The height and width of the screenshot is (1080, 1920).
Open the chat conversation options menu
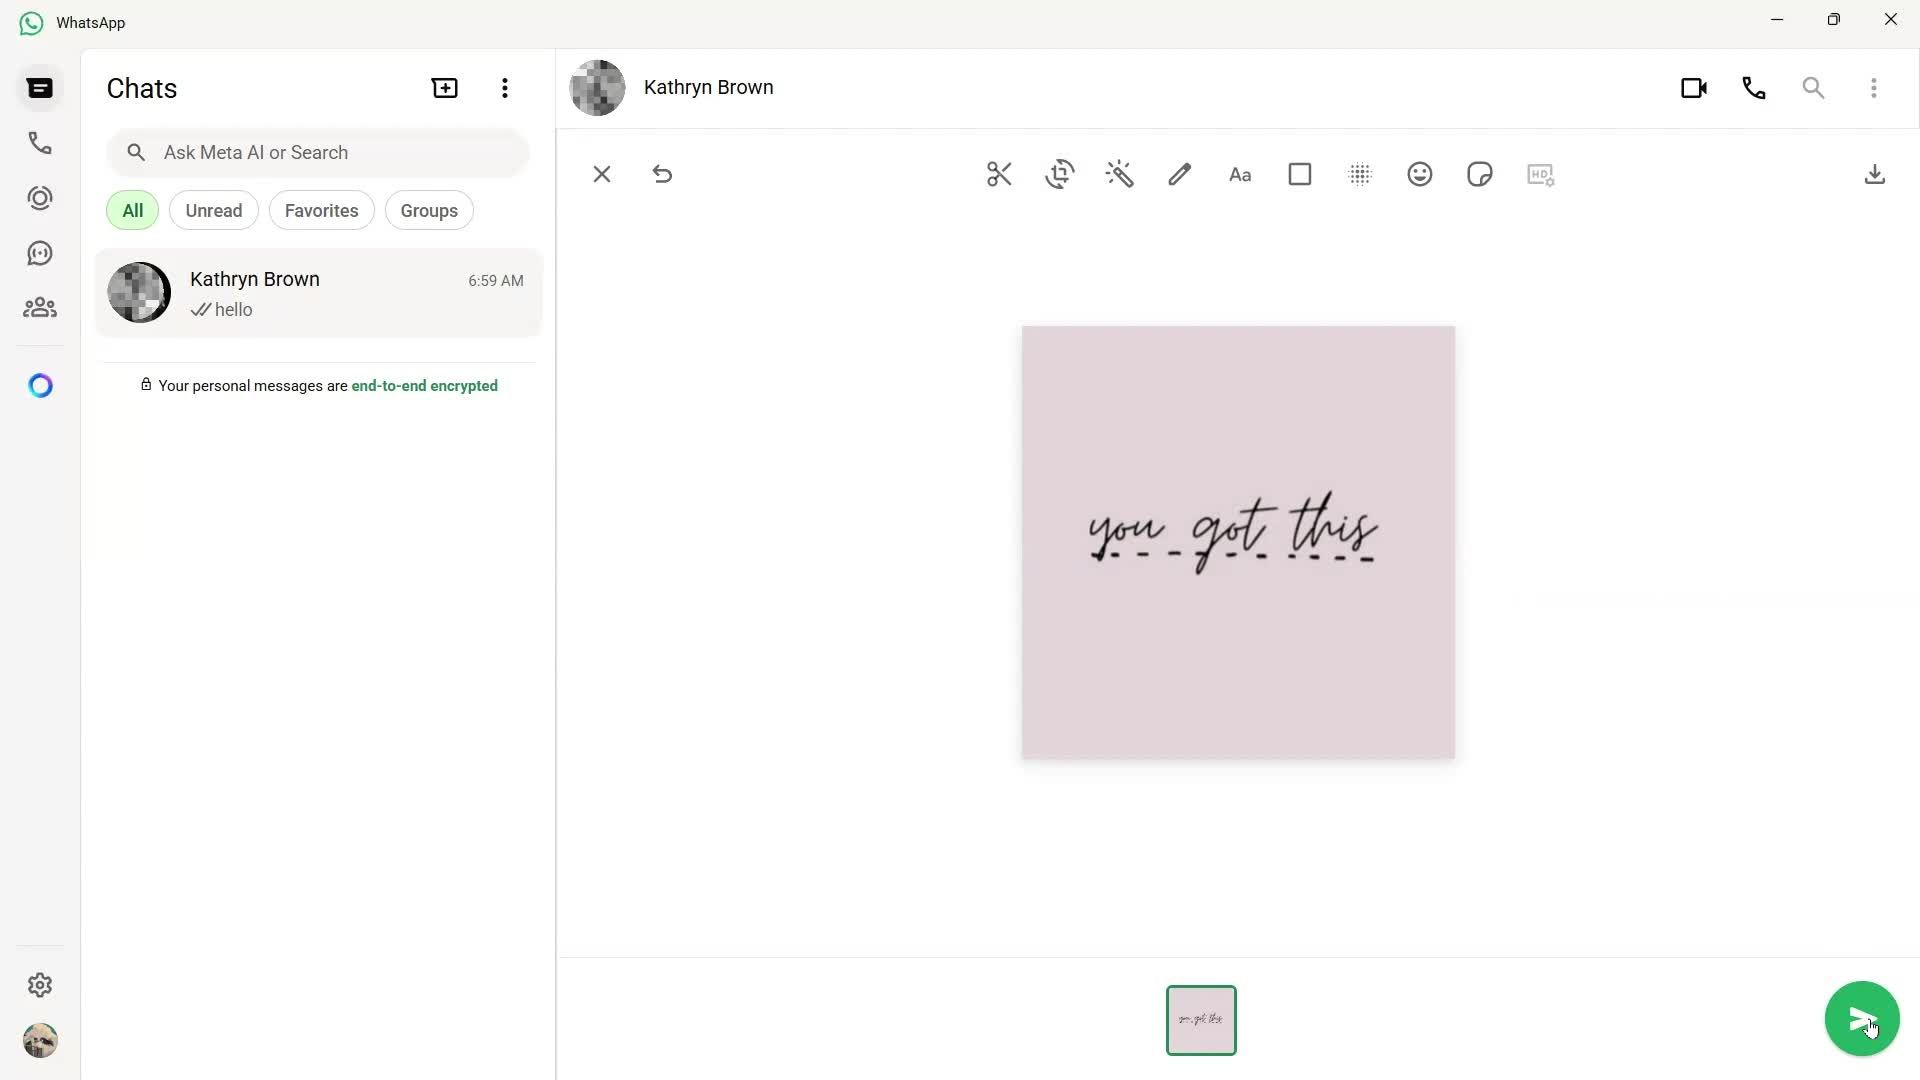coord(1875,87)
